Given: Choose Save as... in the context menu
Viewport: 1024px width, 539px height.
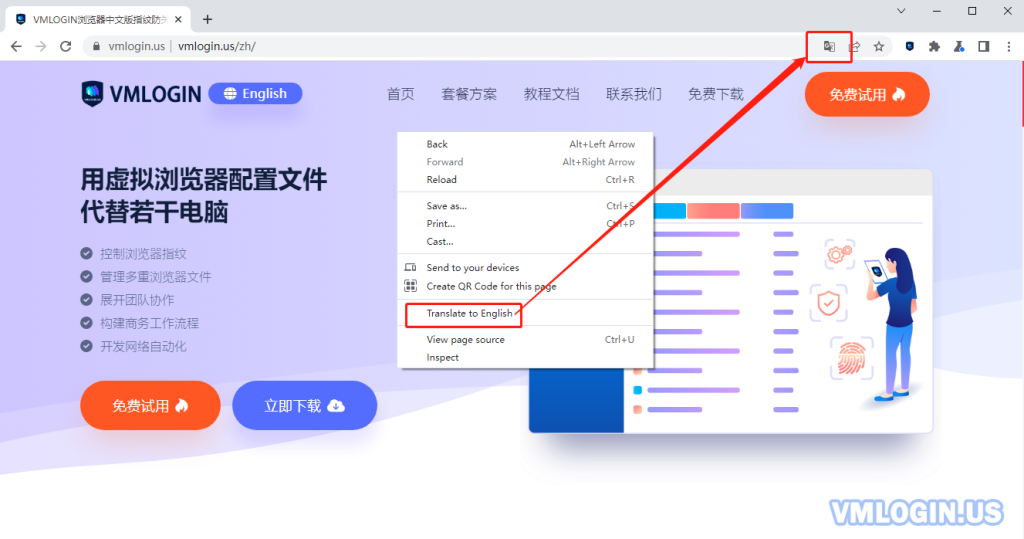Looking at the screenshot, I should click(x=525, y=206).
